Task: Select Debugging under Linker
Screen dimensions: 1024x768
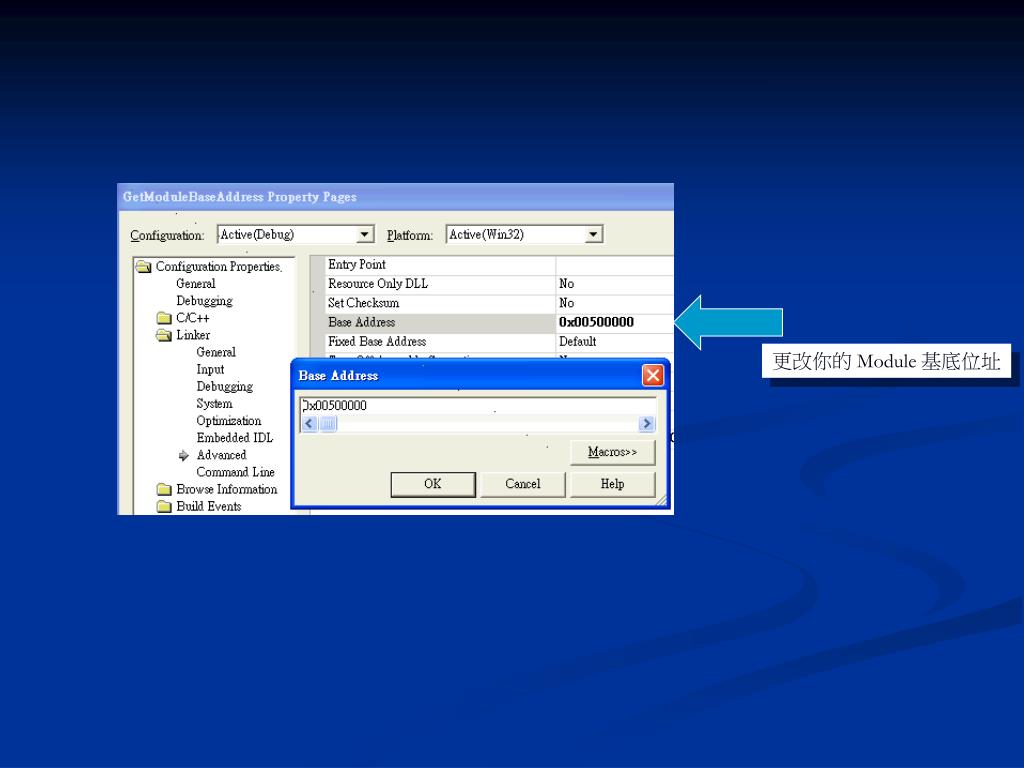Action: pyautogui.click(x=225, y=387)
